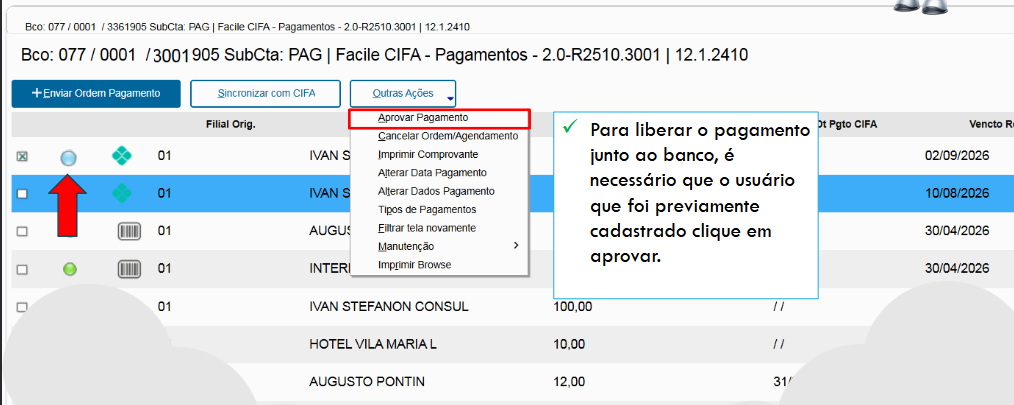Select Imprimir Comprovante from menu

tap(427, 155)
